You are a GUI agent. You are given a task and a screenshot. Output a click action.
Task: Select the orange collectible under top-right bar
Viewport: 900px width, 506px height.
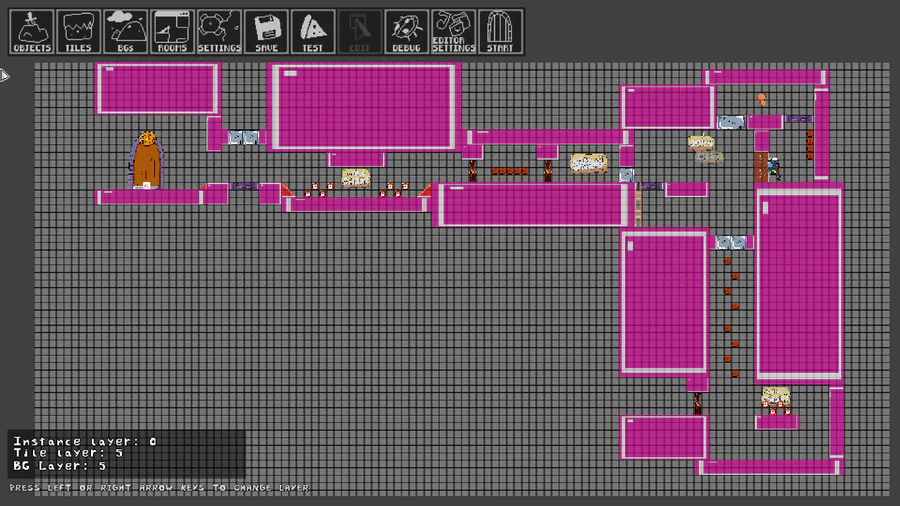(x=761, y=100)
